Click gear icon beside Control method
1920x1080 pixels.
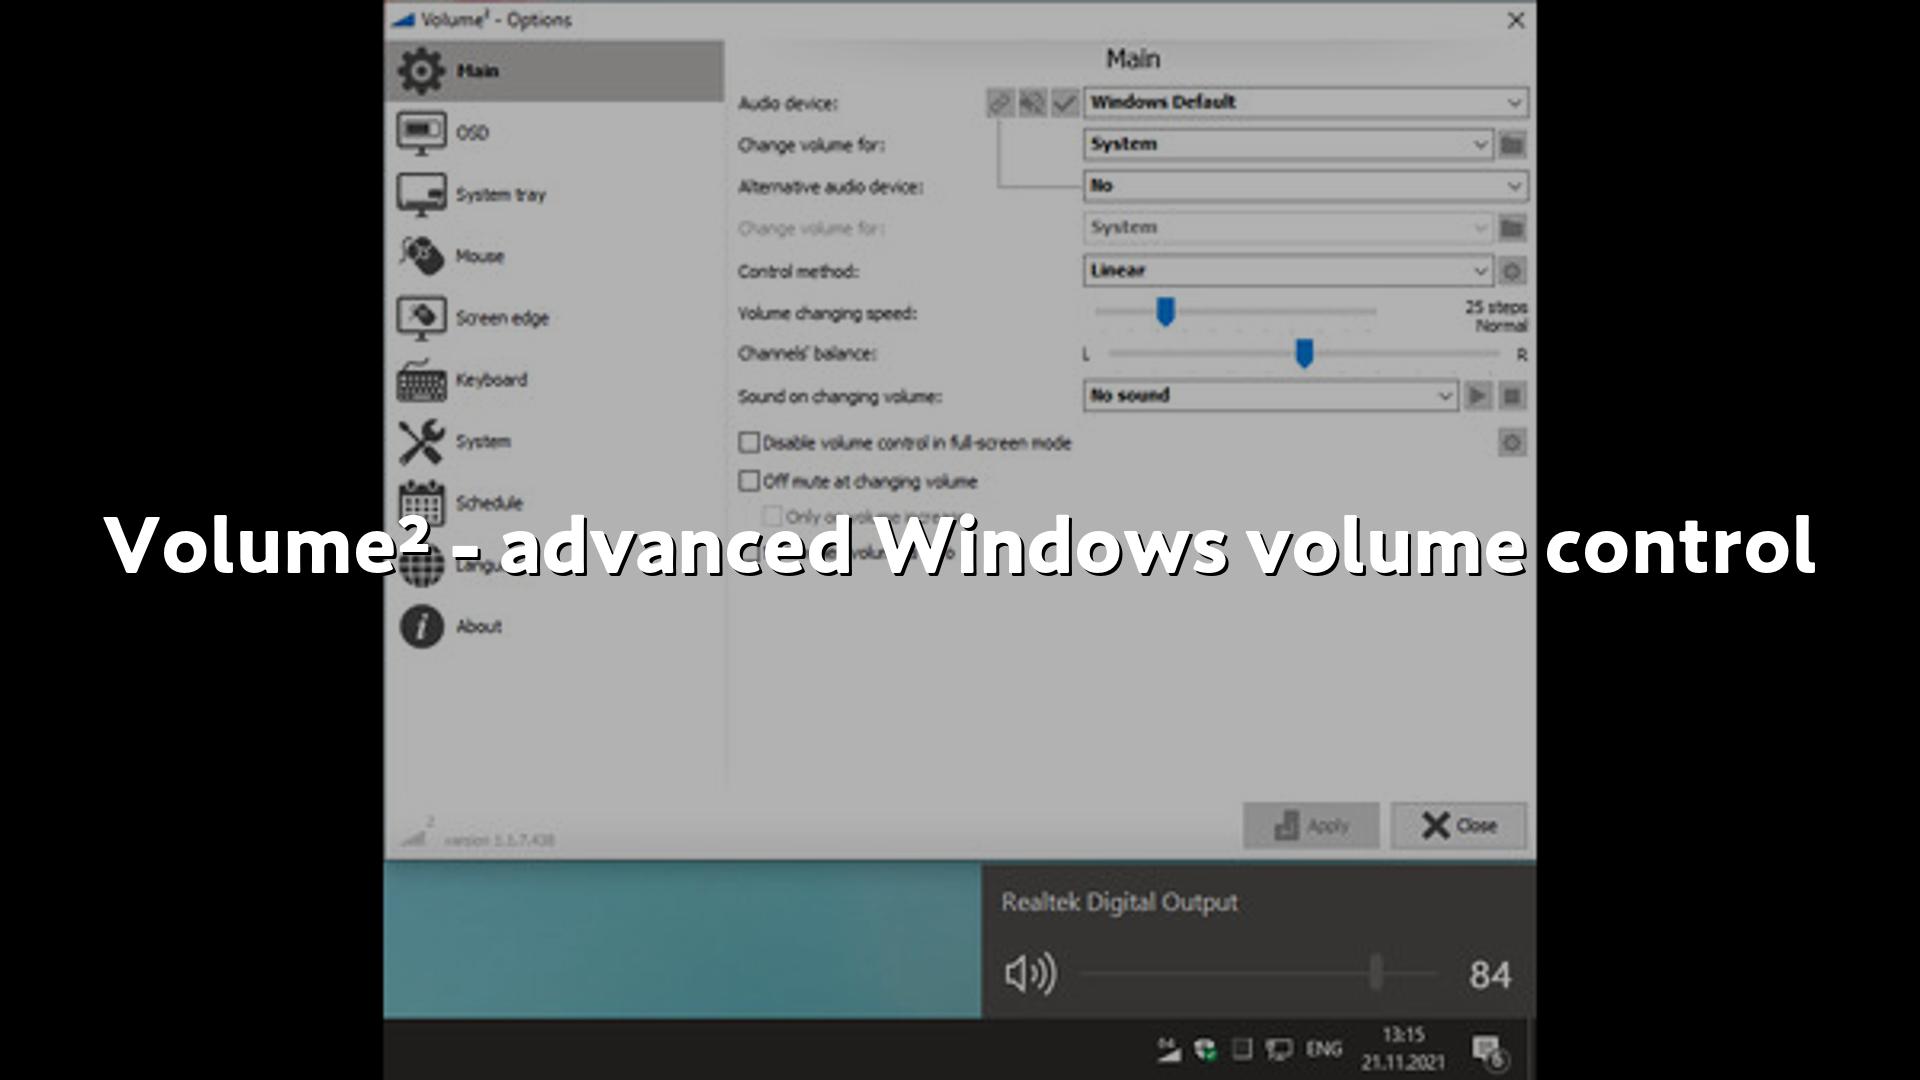1512,271
